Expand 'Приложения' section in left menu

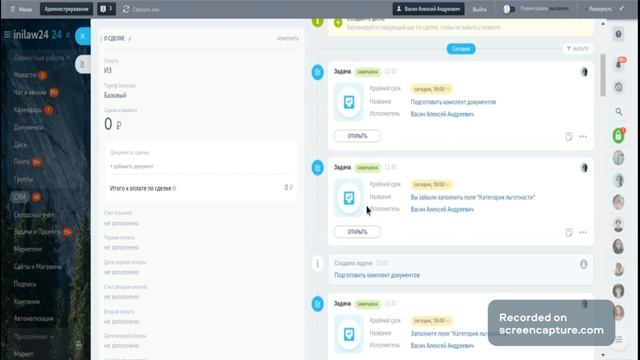click(34, 337)
